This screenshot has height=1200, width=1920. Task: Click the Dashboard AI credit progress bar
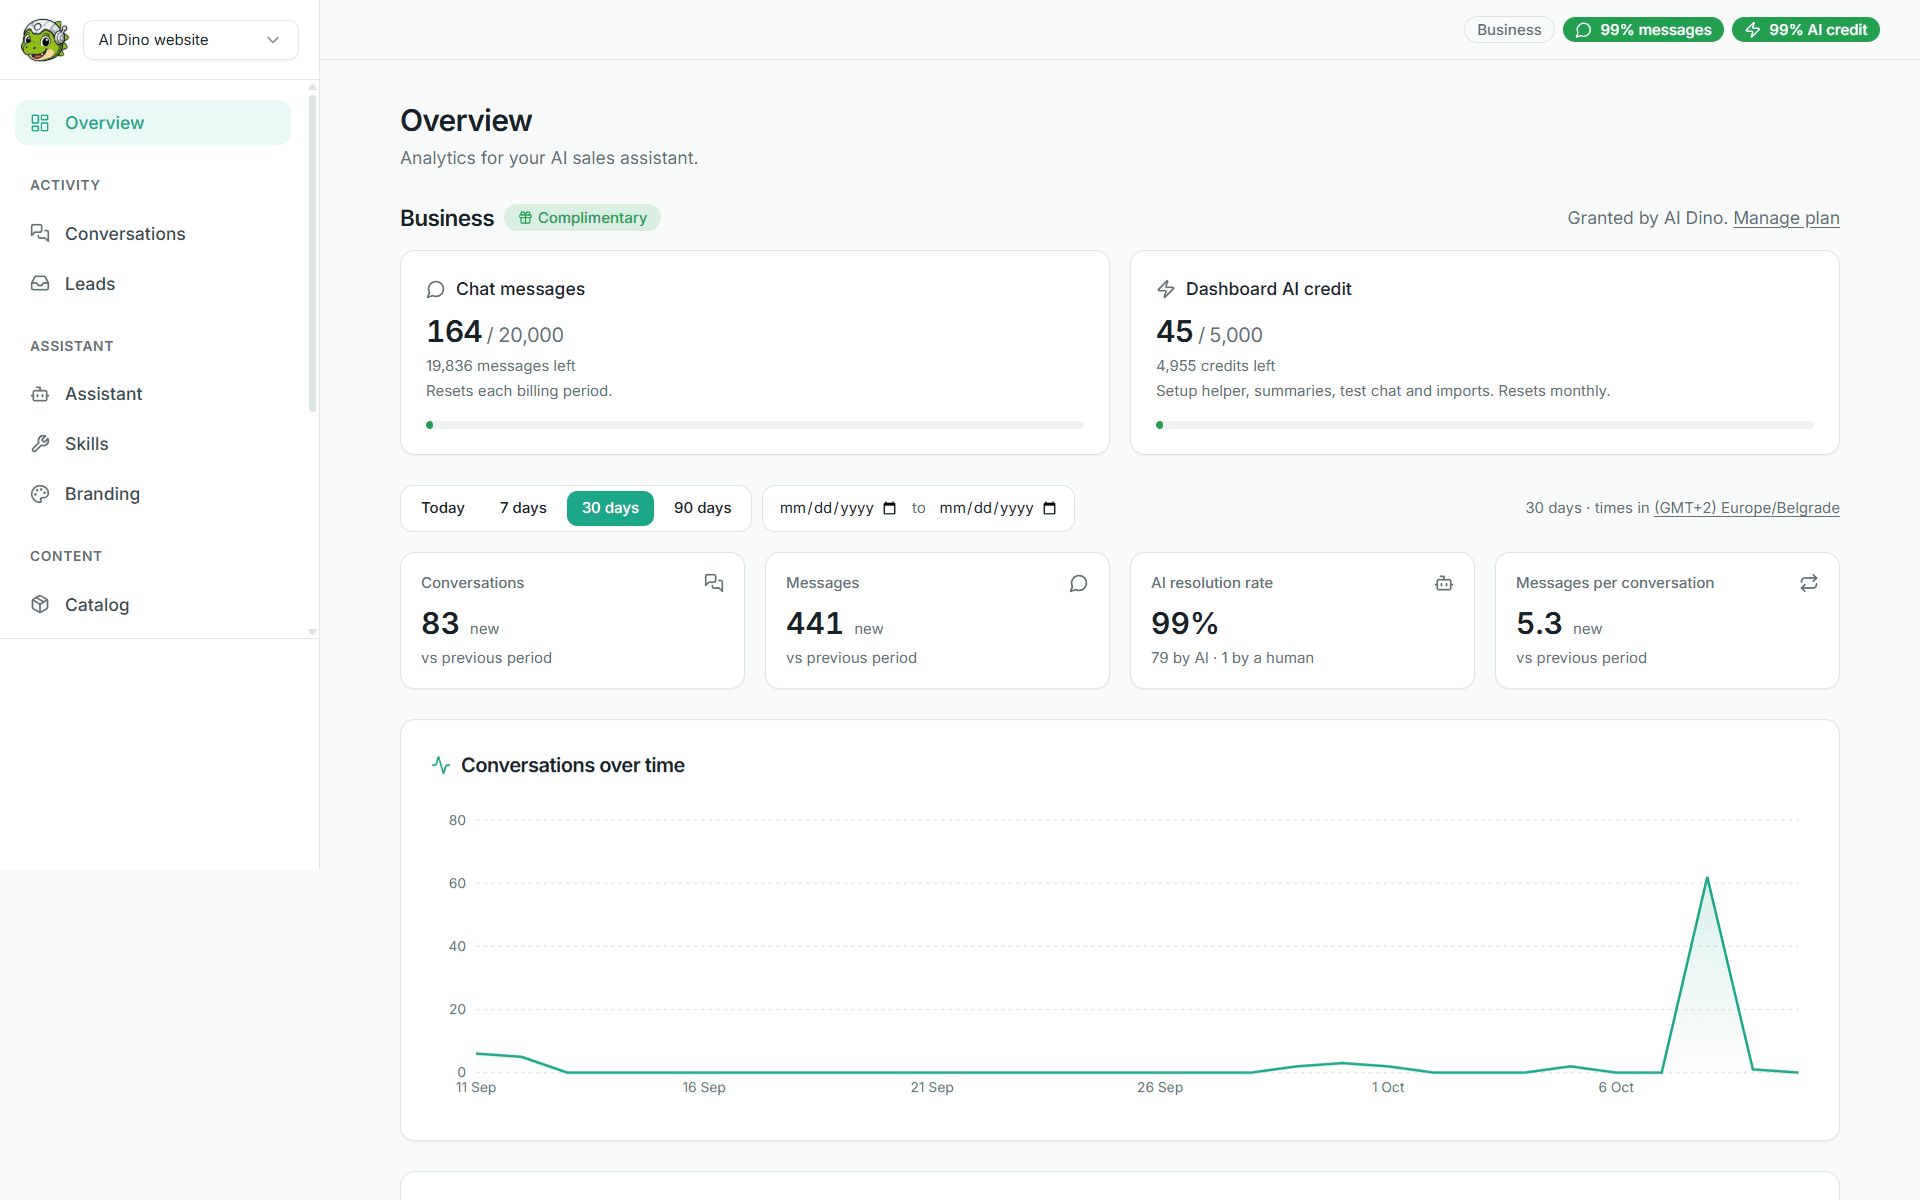click(1485, 425)
